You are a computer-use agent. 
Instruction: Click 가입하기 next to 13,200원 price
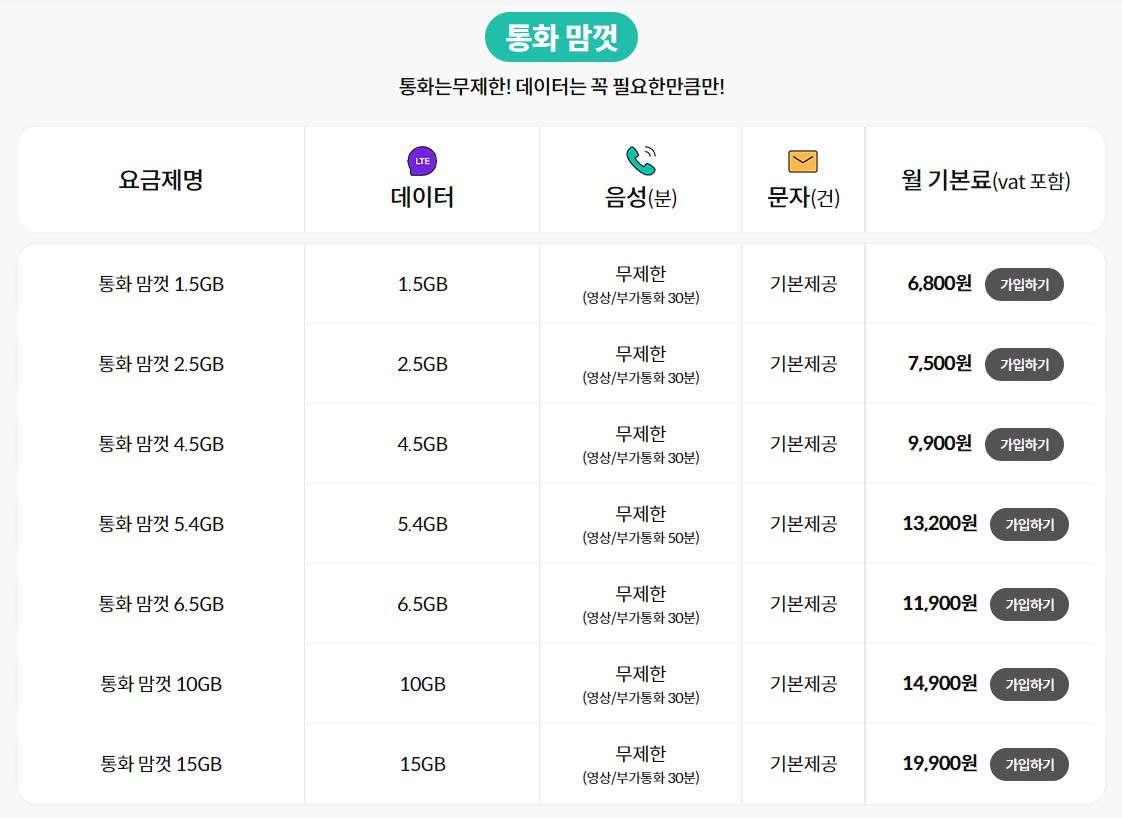(x=1030, y=524)
